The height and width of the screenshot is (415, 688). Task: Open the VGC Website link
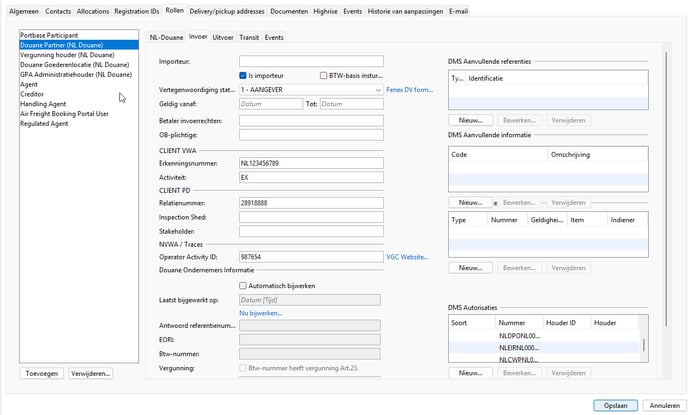407,257
